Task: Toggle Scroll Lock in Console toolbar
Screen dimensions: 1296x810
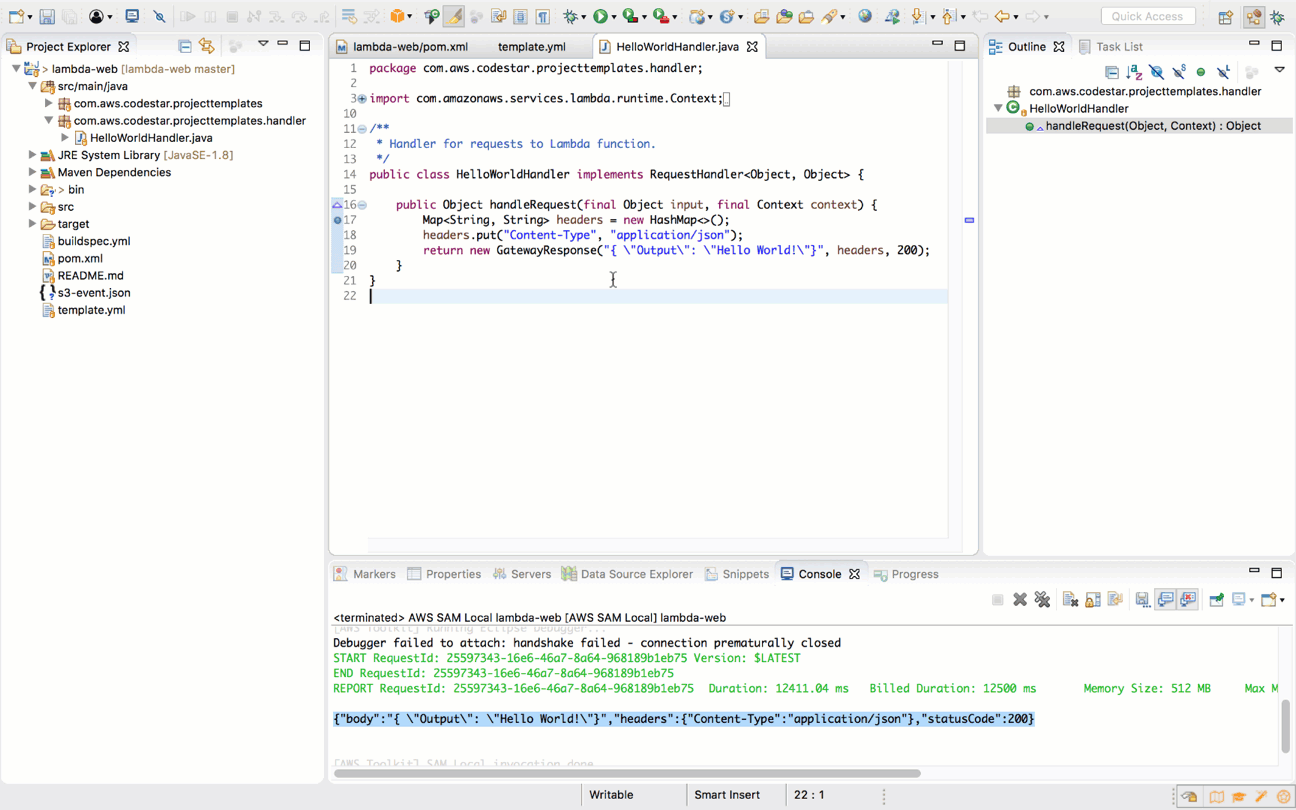Action: pos(1093,600)
